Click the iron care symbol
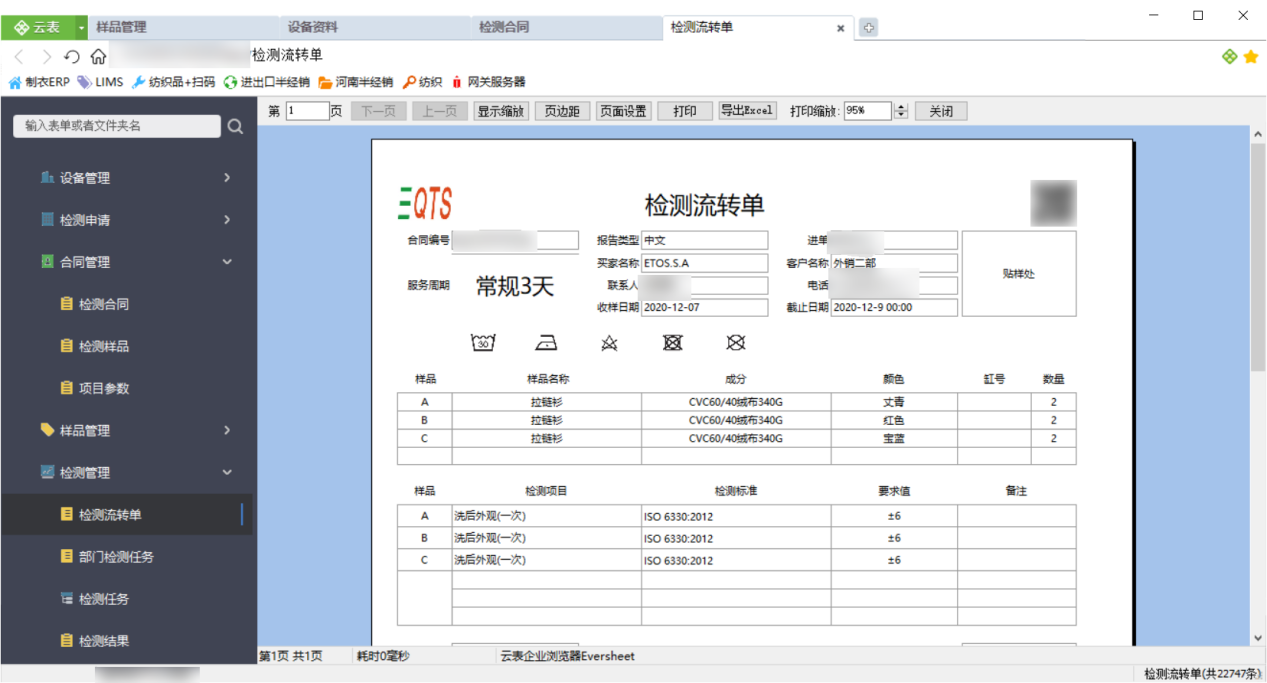 click(x=546, y=343)
